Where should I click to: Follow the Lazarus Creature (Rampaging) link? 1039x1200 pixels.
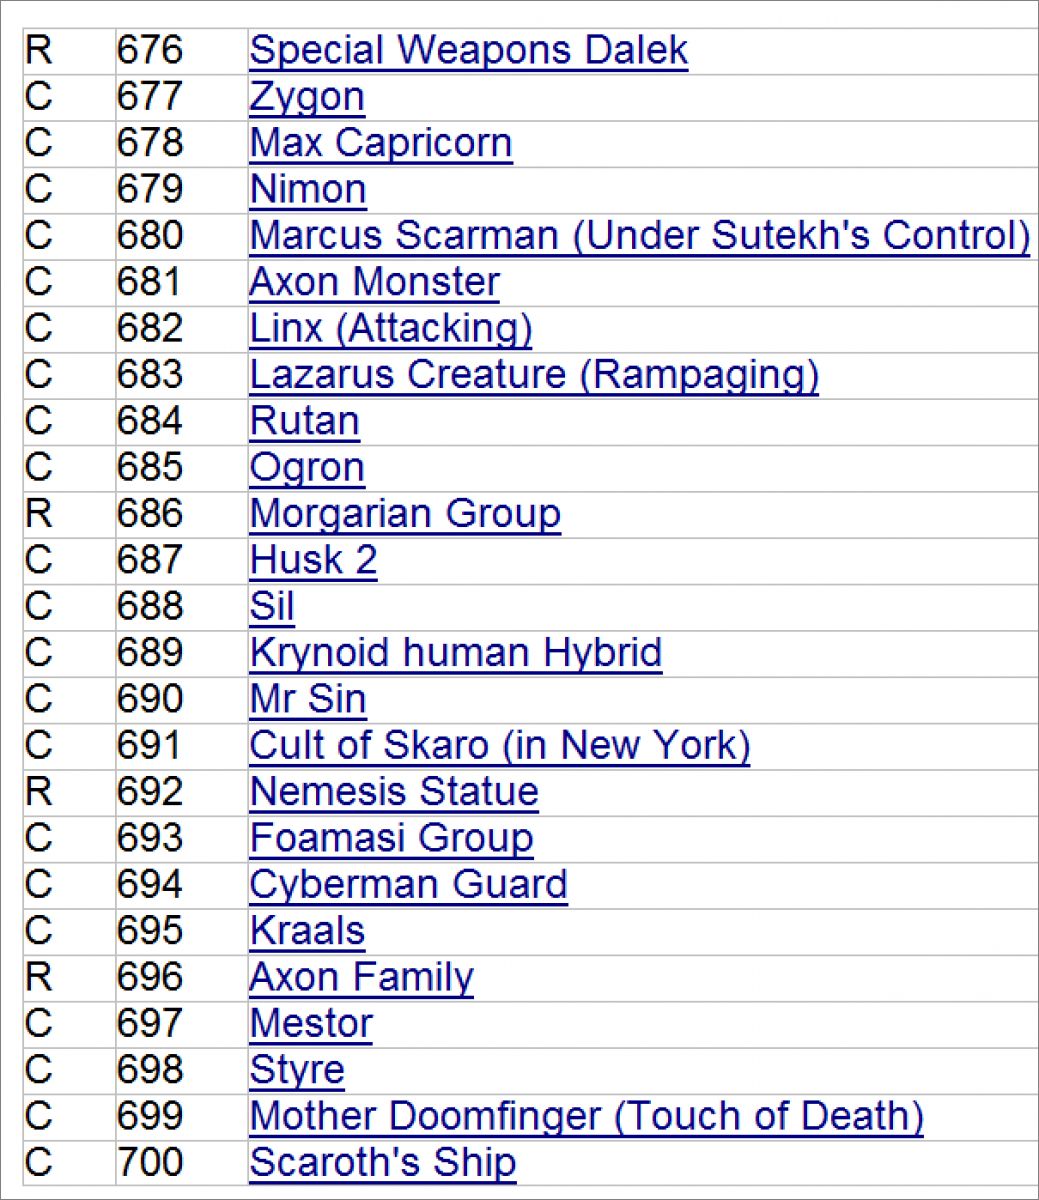tap(534, 375)
